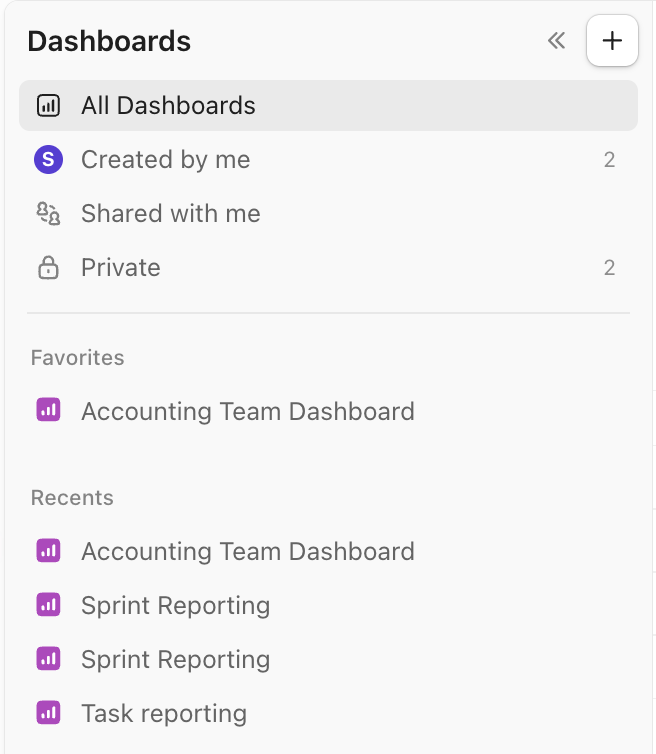This screenshot has height=754, width=656.
Task: Open the Created by me filter
Action: tap(166, 160)
